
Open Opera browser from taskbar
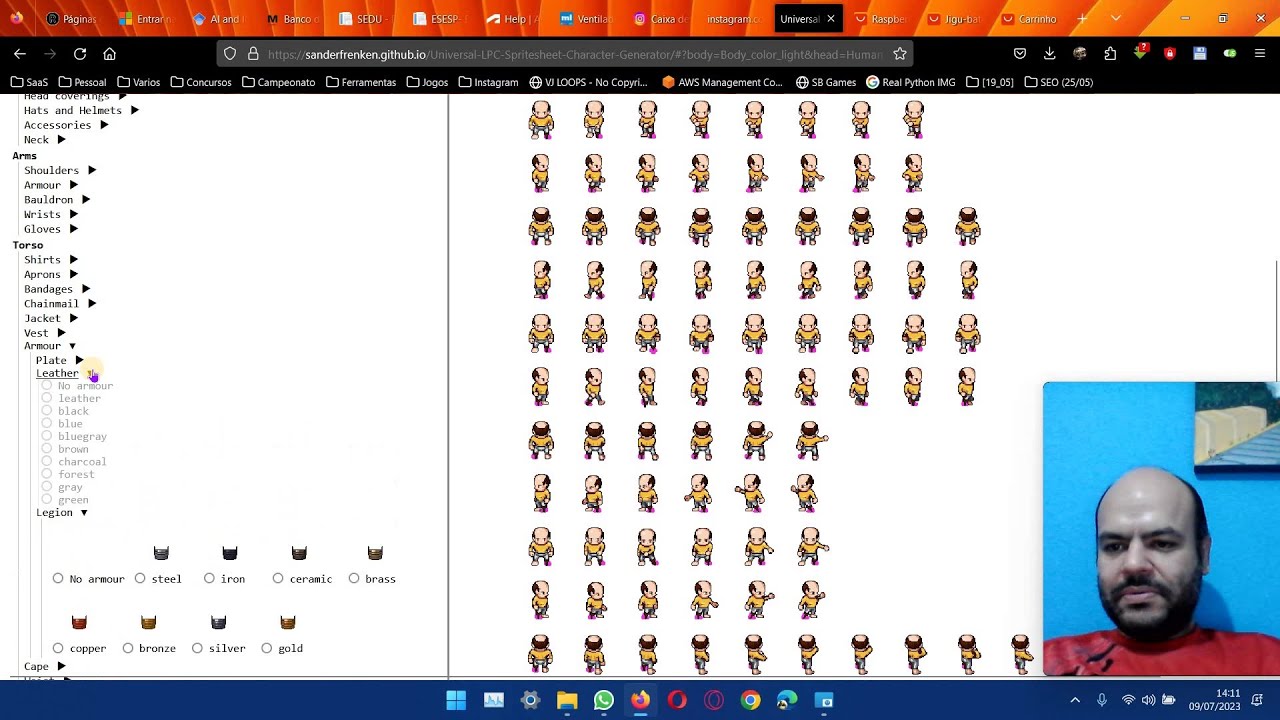(677, 700)
